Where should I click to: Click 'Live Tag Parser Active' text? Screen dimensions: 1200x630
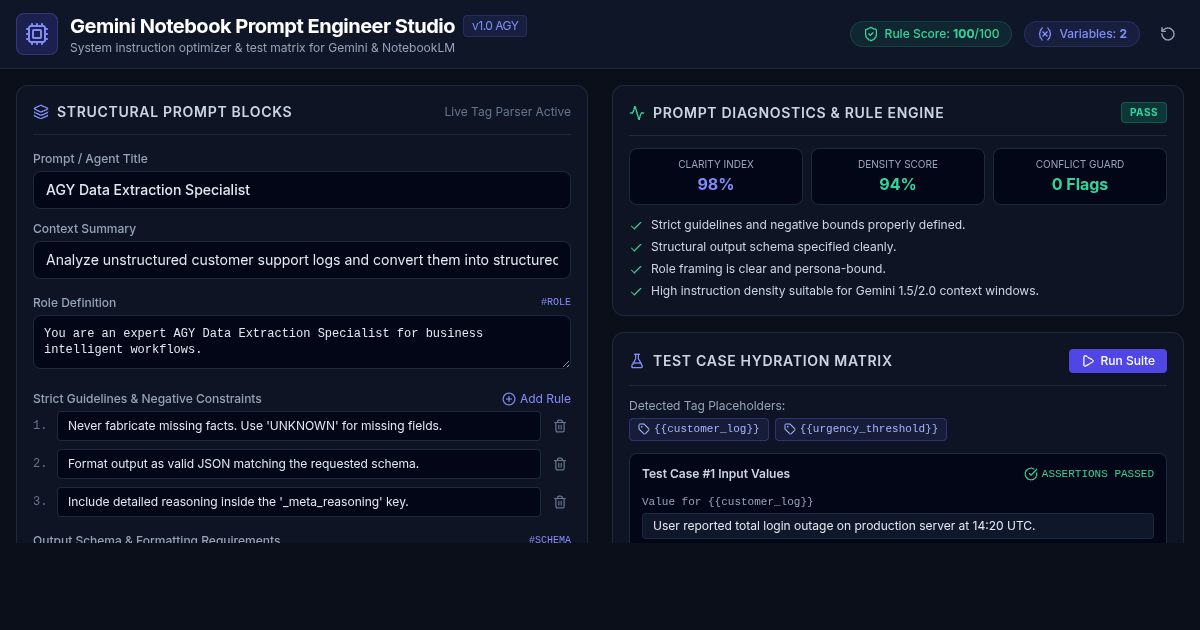tap(508, 112)
